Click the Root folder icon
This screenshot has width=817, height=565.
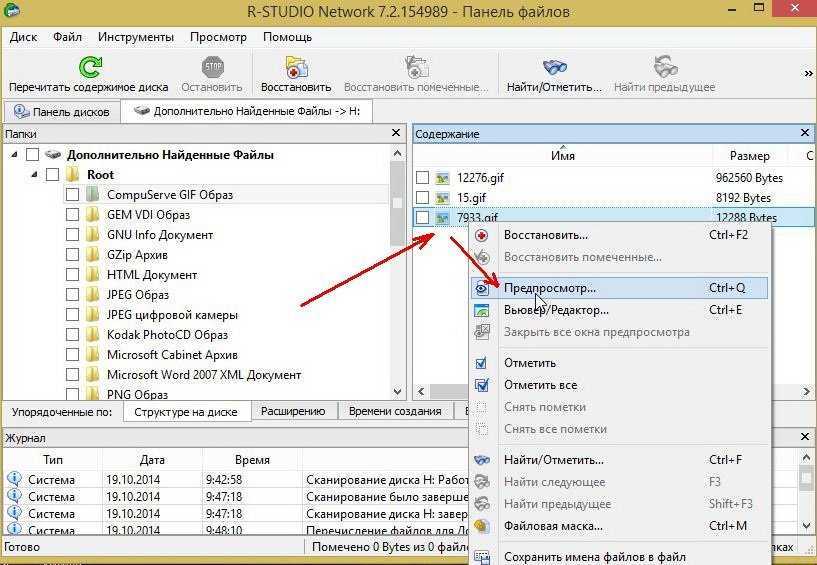pos(72,175)
